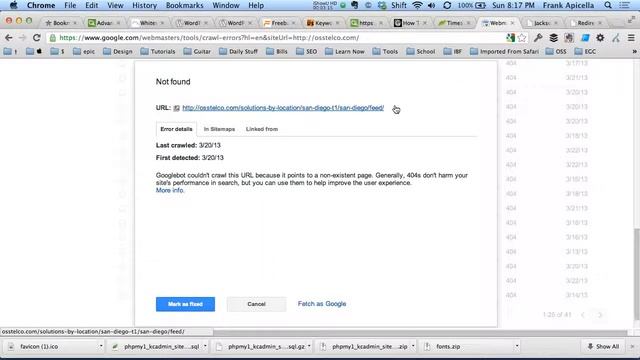The height and width of the screenshot is (360, 640).
Task: Open the notification center list icon
Action: [624, 5]
